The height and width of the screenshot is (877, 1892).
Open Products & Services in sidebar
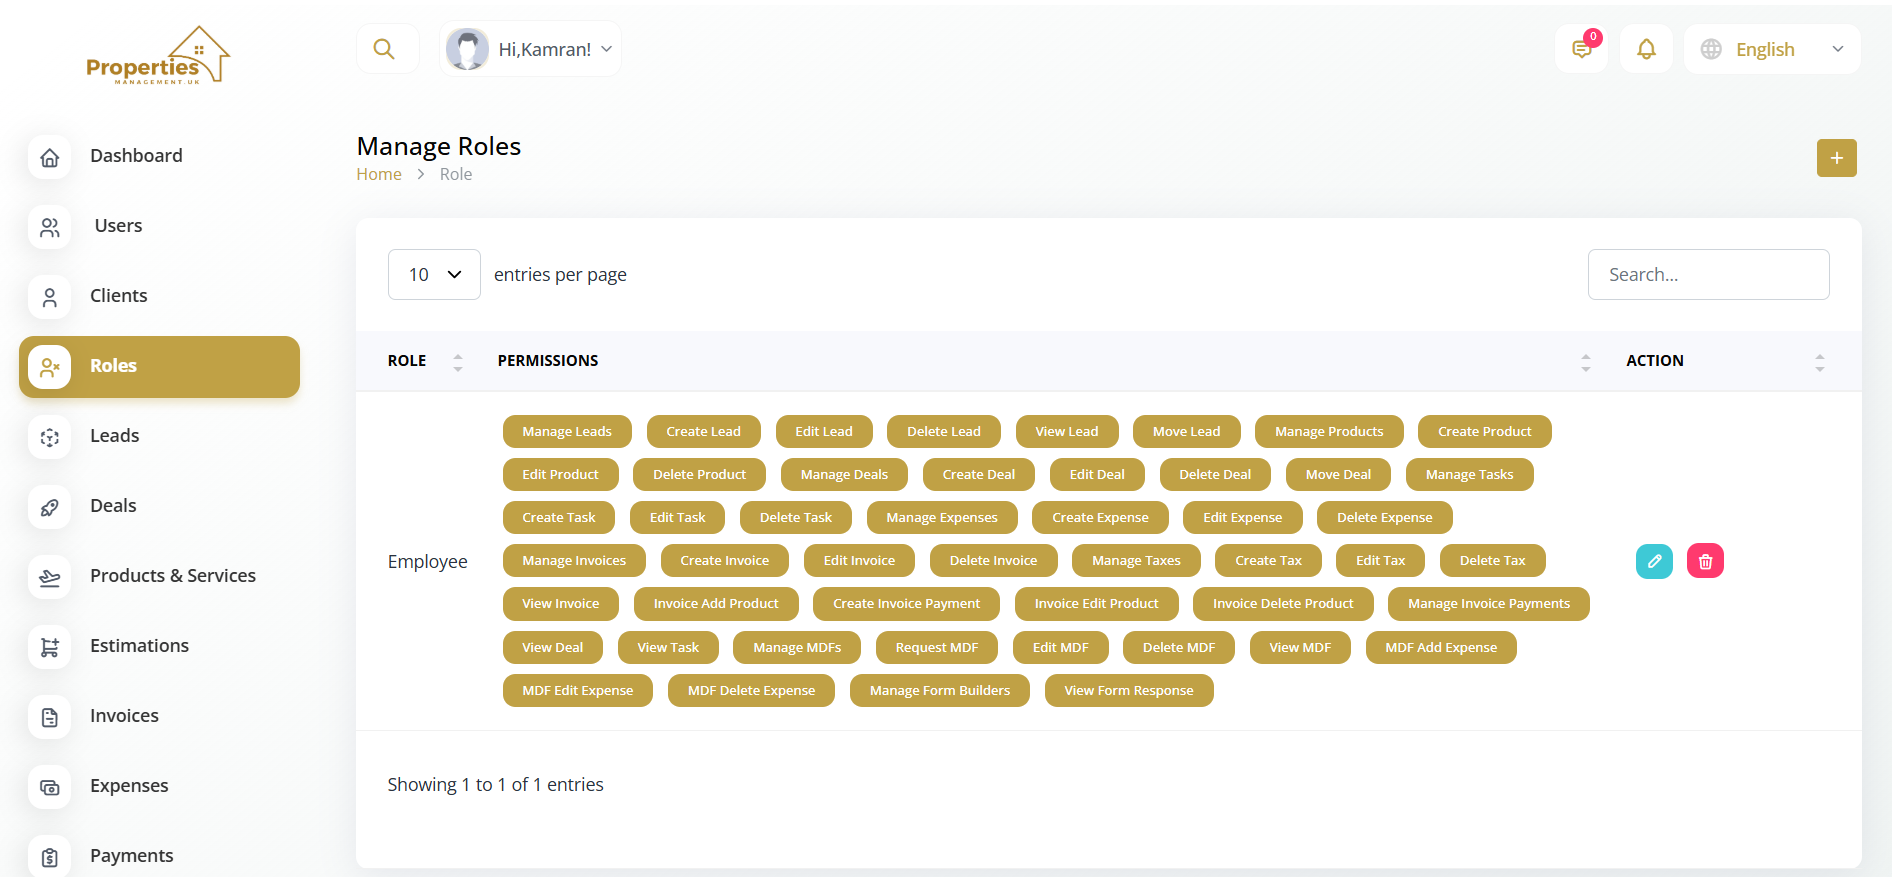pos(172,576)
